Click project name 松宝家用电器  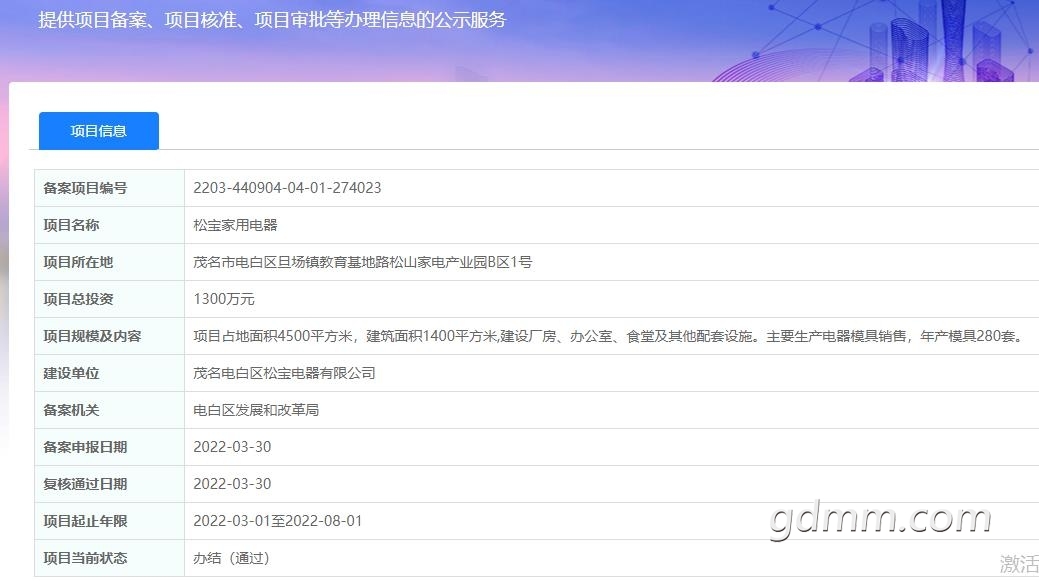(x=235, y=225)
